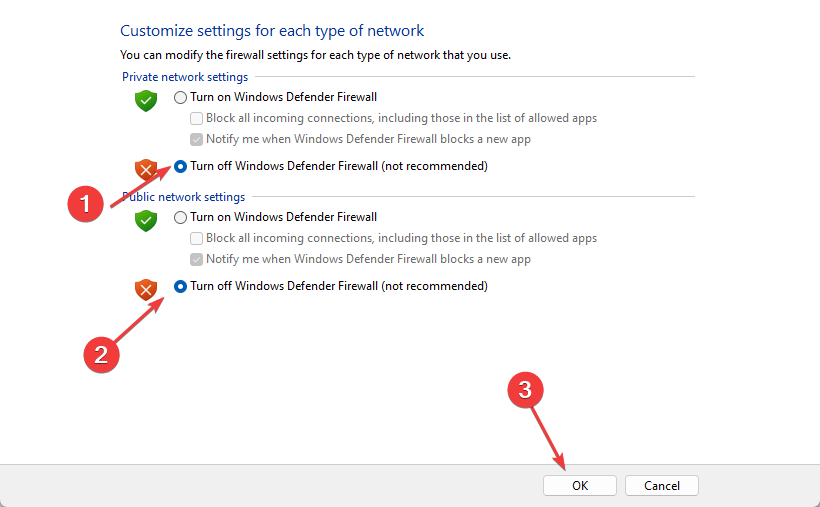Select Turn off Windows Defender Firewall for private network
This screenshot has height=507, width=820.
(x=180, y=166)
